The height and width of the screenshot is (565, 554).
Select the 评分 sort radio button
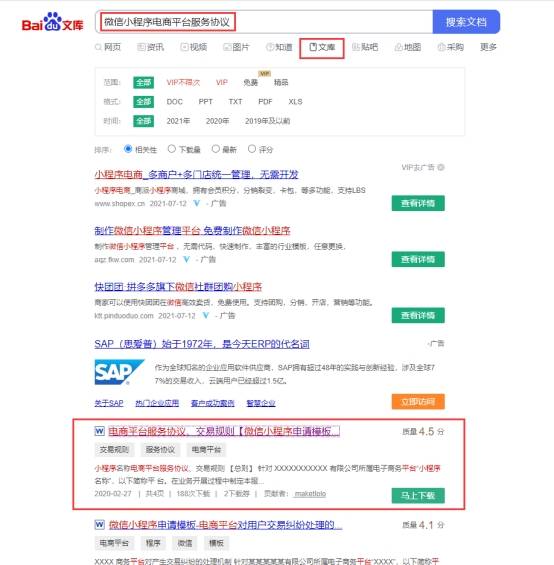252,149
